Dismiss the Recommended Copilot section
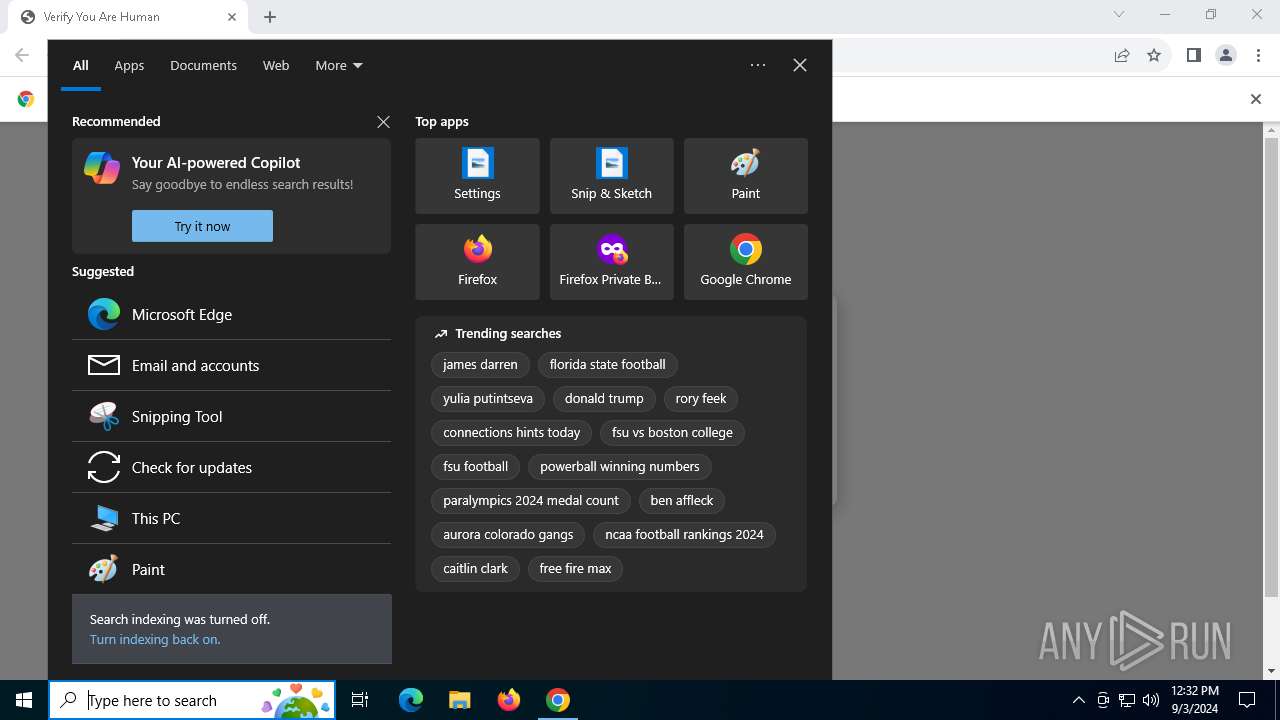Viewport: 1280px width, 720px height. point(383,121)
